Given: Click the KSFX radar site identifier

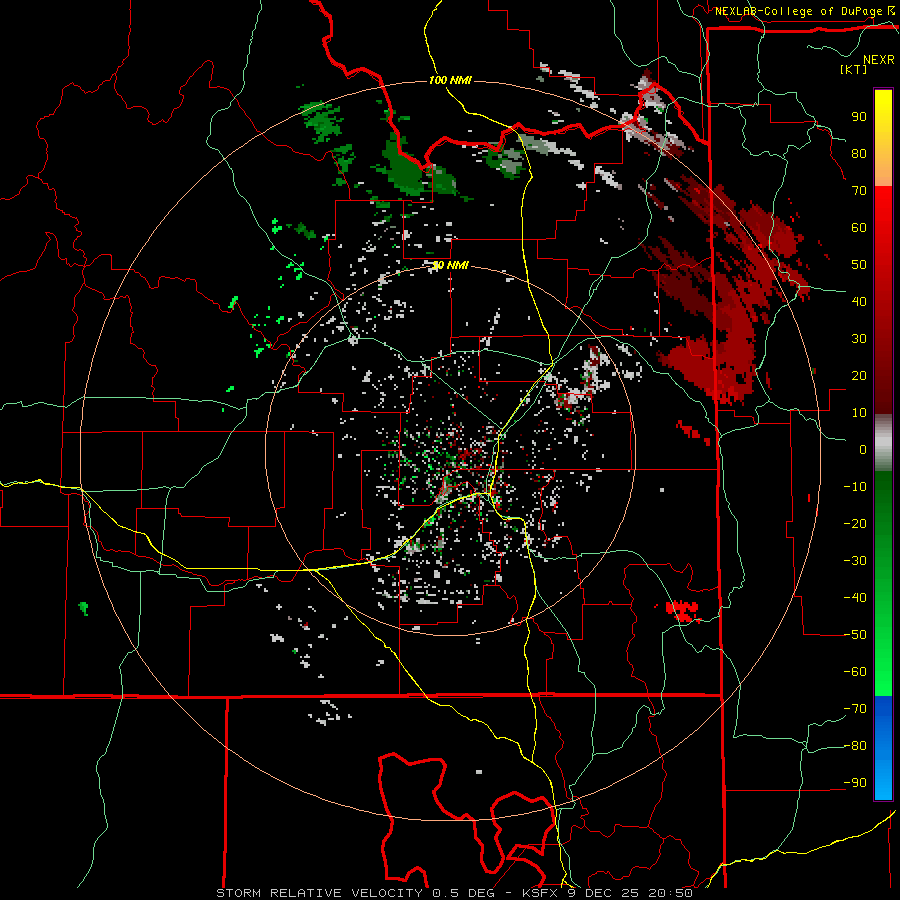Looking at the screenshot, I should tap(541, 893).
